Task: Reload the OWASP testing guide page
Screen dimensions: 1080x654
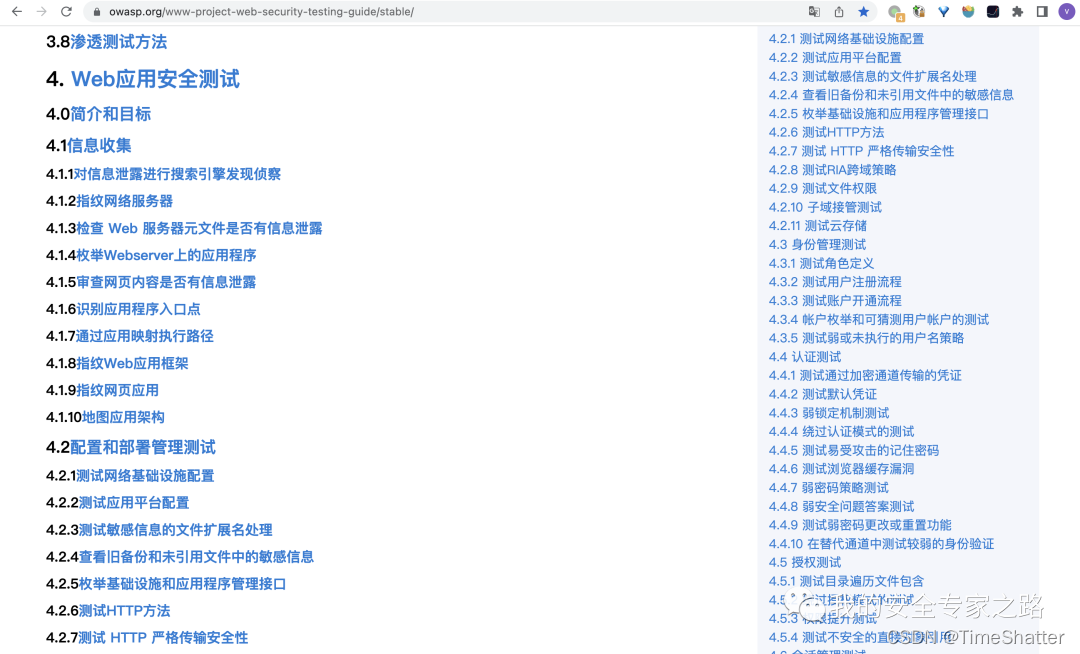Action: coord(66,12)
